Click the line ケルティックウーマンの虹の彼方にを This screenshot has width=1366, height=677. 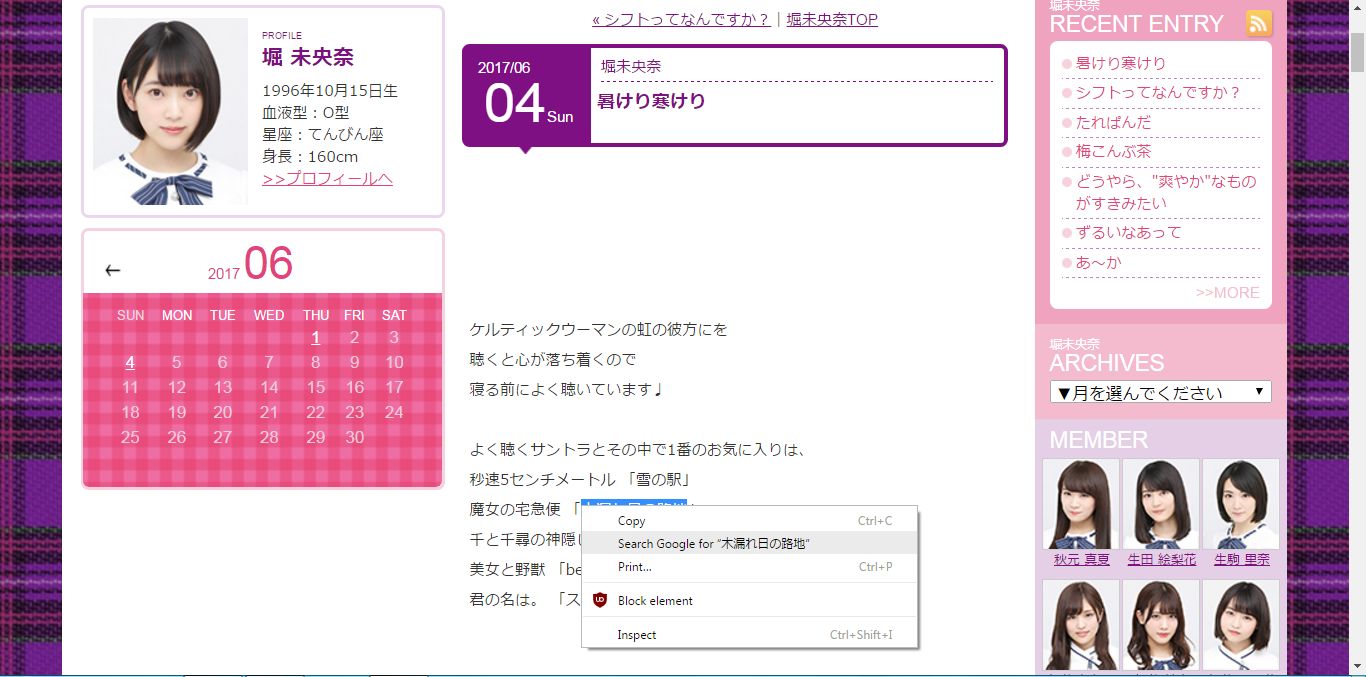[599, 329]
